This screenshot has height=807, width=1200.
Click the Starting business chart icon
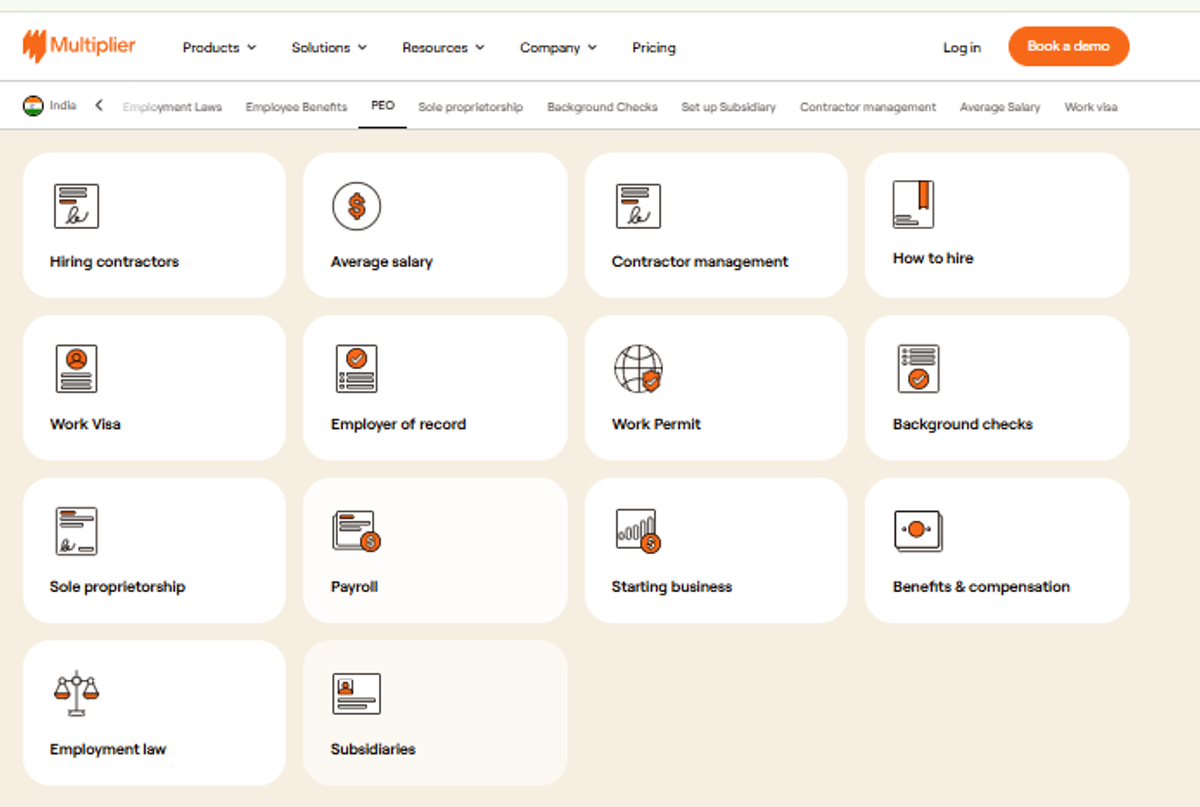[638, 531]
